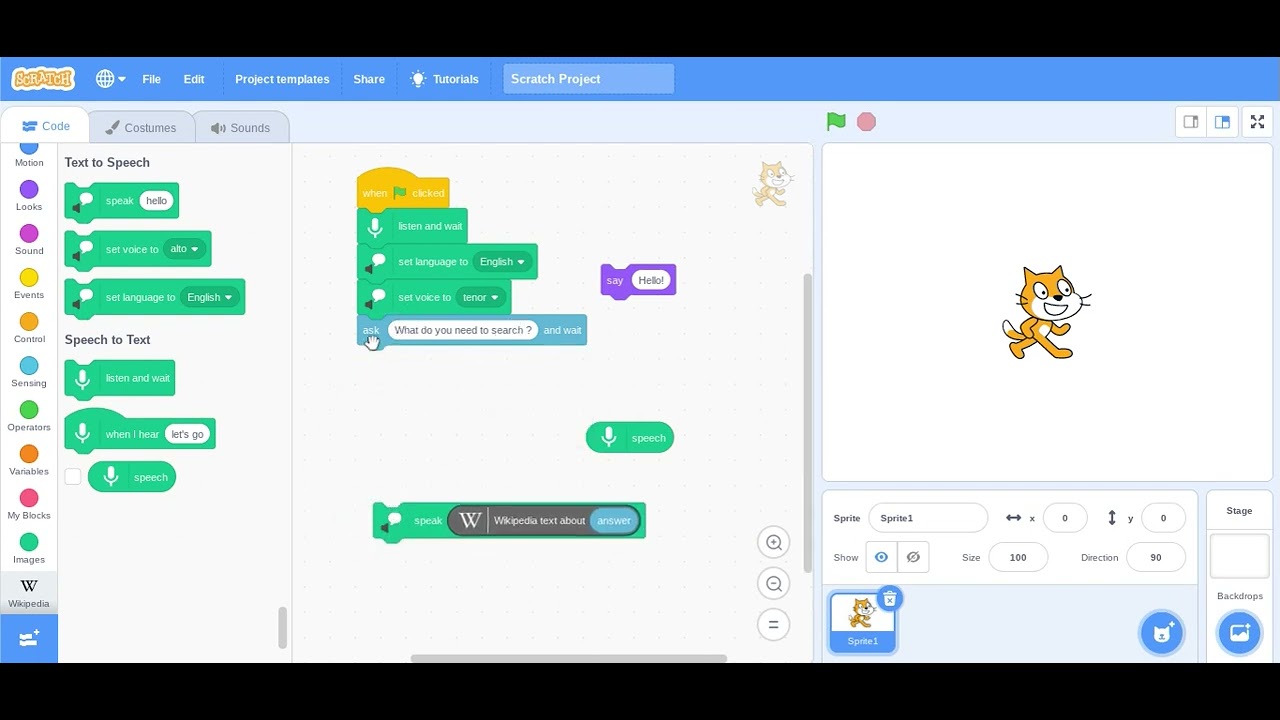Viewport: 1280px width, 720px height.
Task: Click the answer reporter in Wikipedia block
Action: click(x=614, y=520)
